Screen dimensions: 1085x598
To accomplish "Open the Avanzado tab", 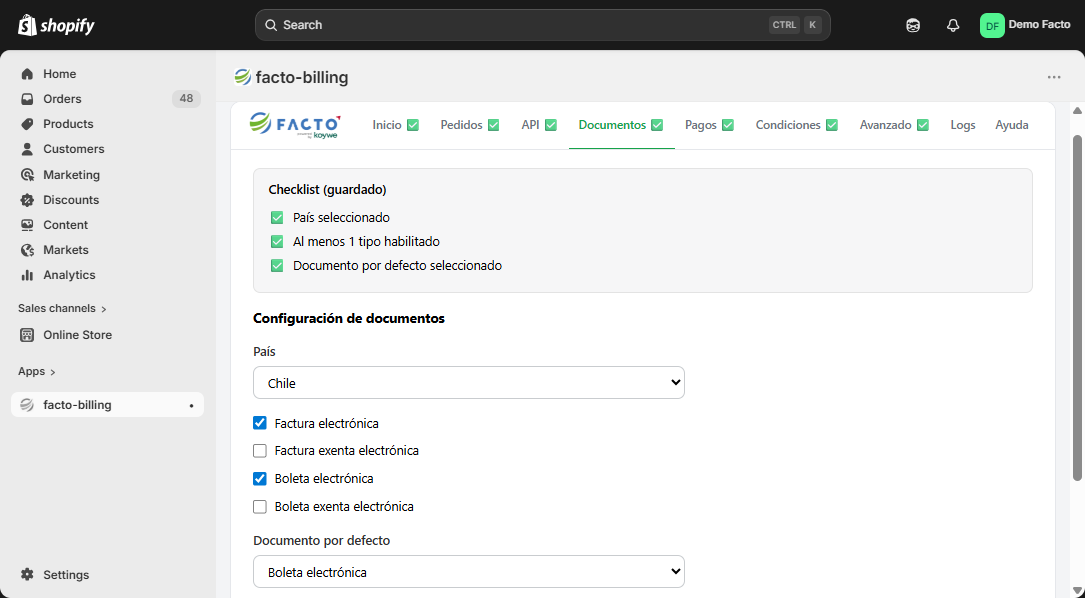I will coord(893,125).
